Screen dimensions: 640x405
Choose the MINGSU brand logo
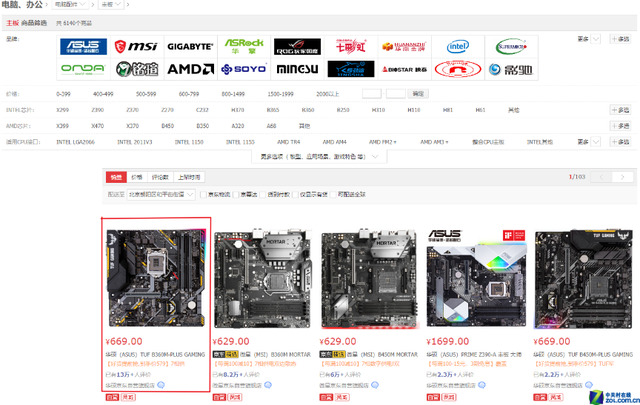click(x=297, y=69)
